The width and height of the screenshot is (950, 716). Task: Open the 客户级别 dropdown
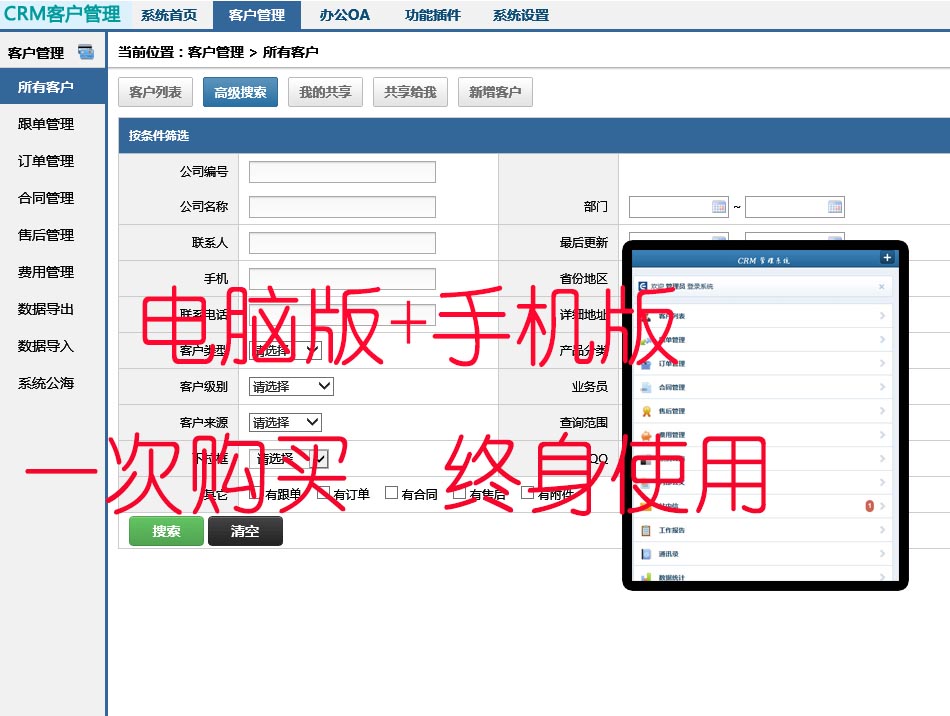[290, 386]
